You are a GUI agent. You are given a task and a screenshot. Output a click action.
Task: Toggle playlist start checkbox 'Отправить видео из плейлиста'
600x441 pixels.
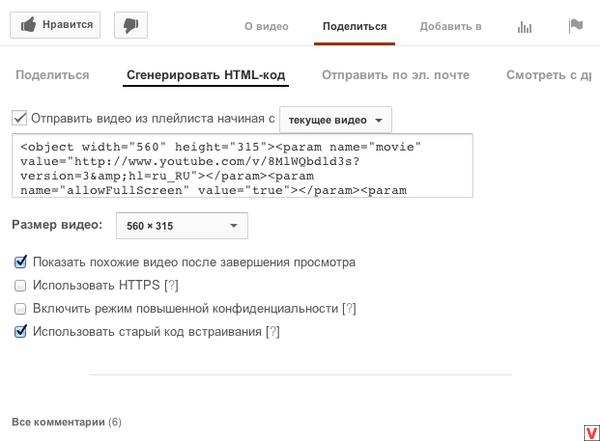pyautogui.click(x=19, y=118)
